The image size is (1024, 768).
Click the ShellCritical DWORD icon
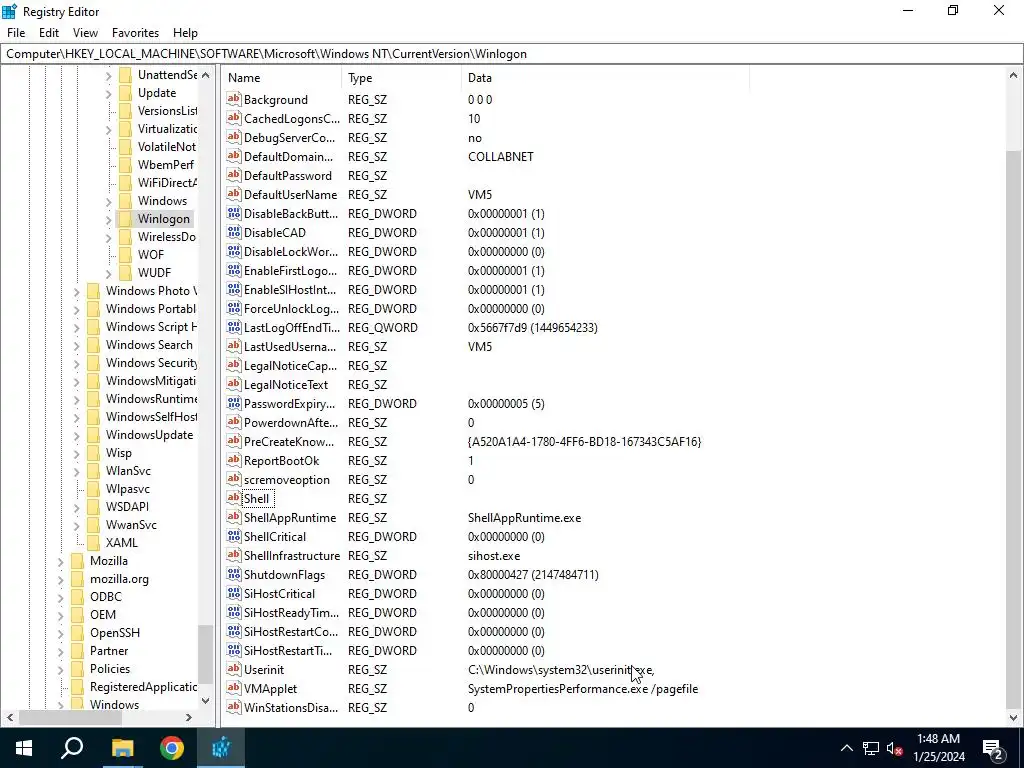233,536
